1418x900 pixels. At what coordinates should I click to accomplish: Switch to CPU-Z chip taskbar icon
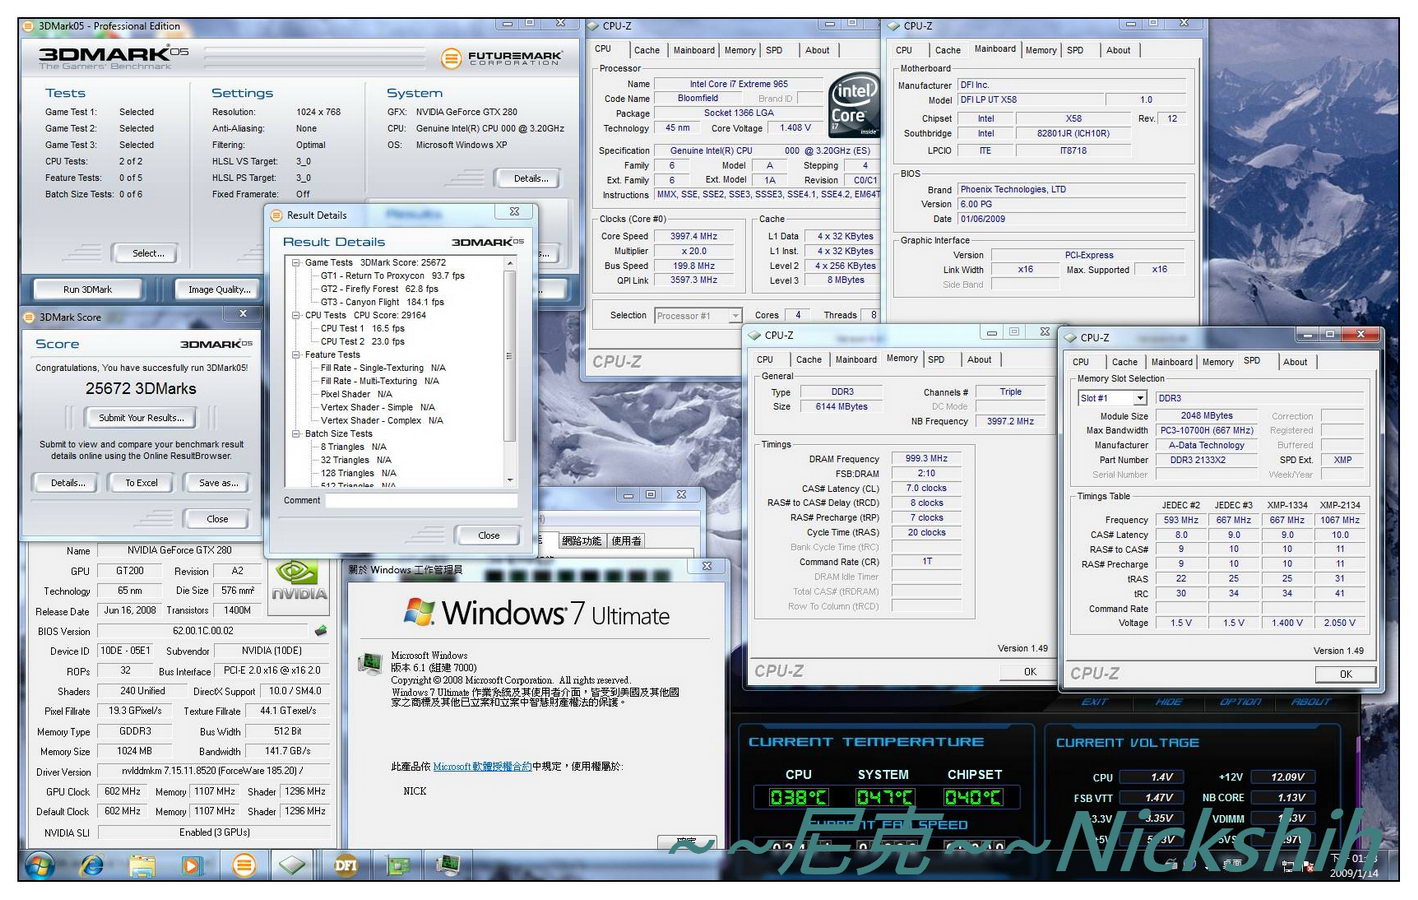click(293, 864)
